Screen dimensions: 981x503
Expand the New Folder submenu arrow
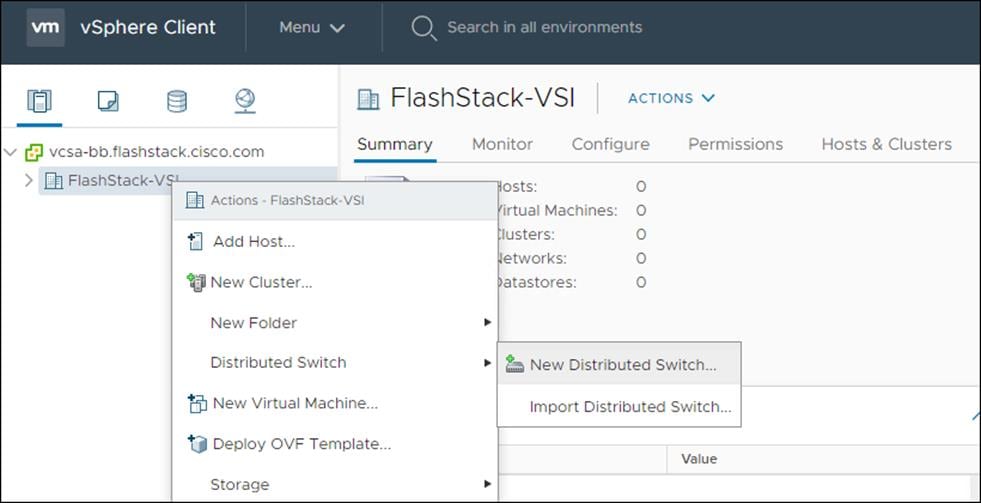pyautogui.click(x=487, y=323)
